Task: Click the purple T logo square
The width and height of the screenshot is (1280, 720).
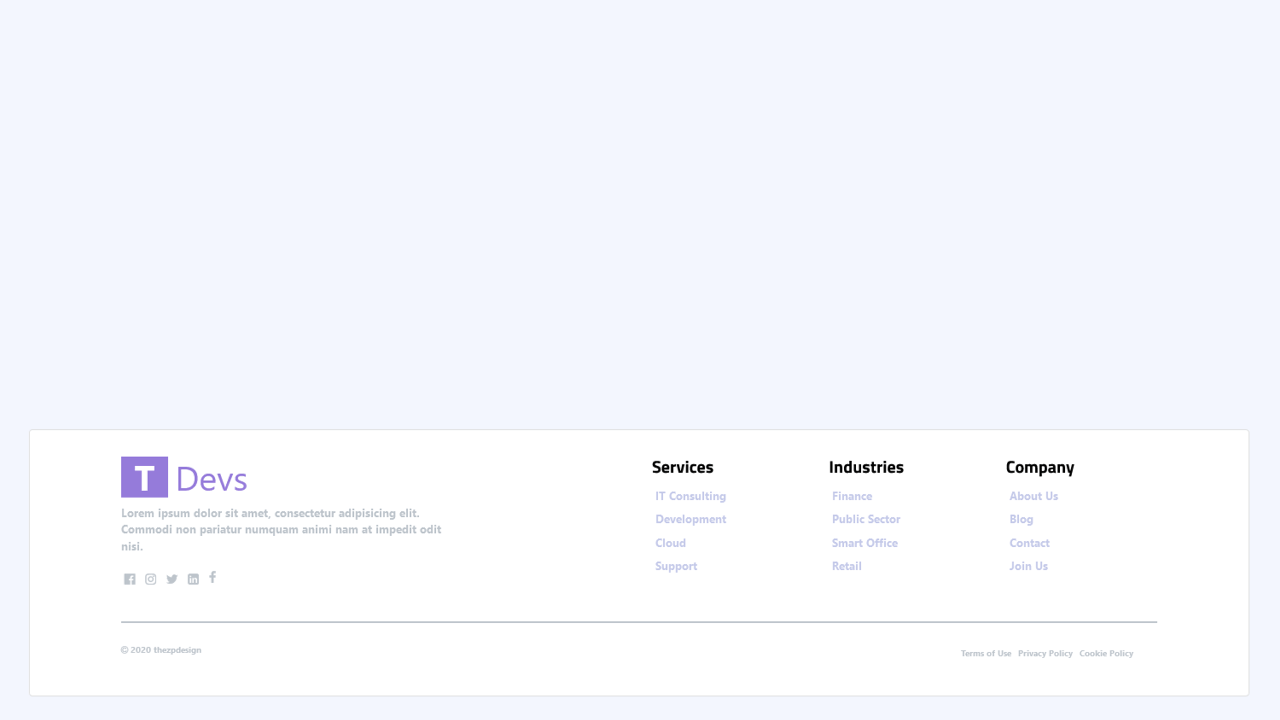Action: (x=144, y=477)
